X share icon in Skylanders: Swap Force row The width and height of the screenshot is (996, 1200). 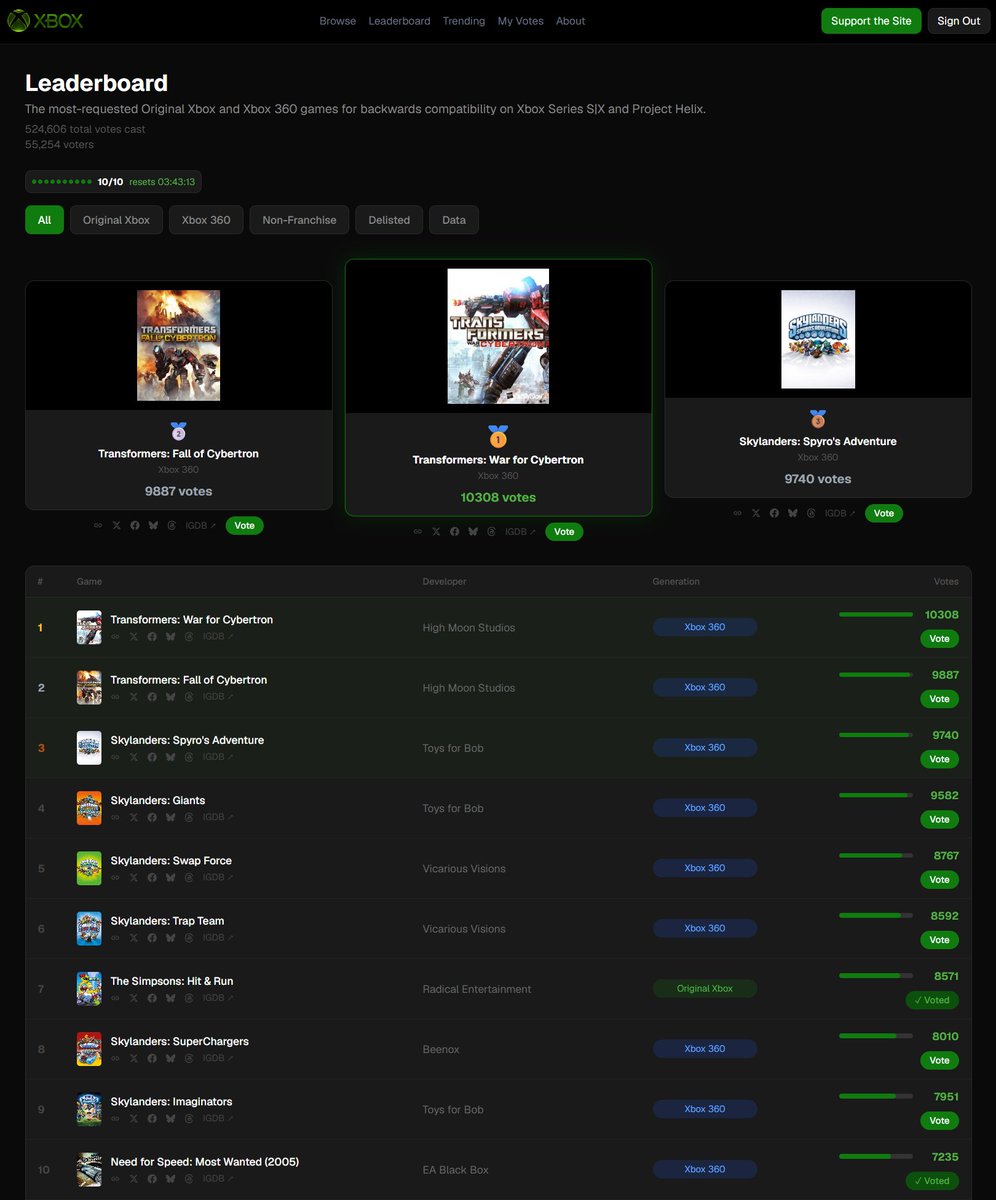click(x=134, y=877)
